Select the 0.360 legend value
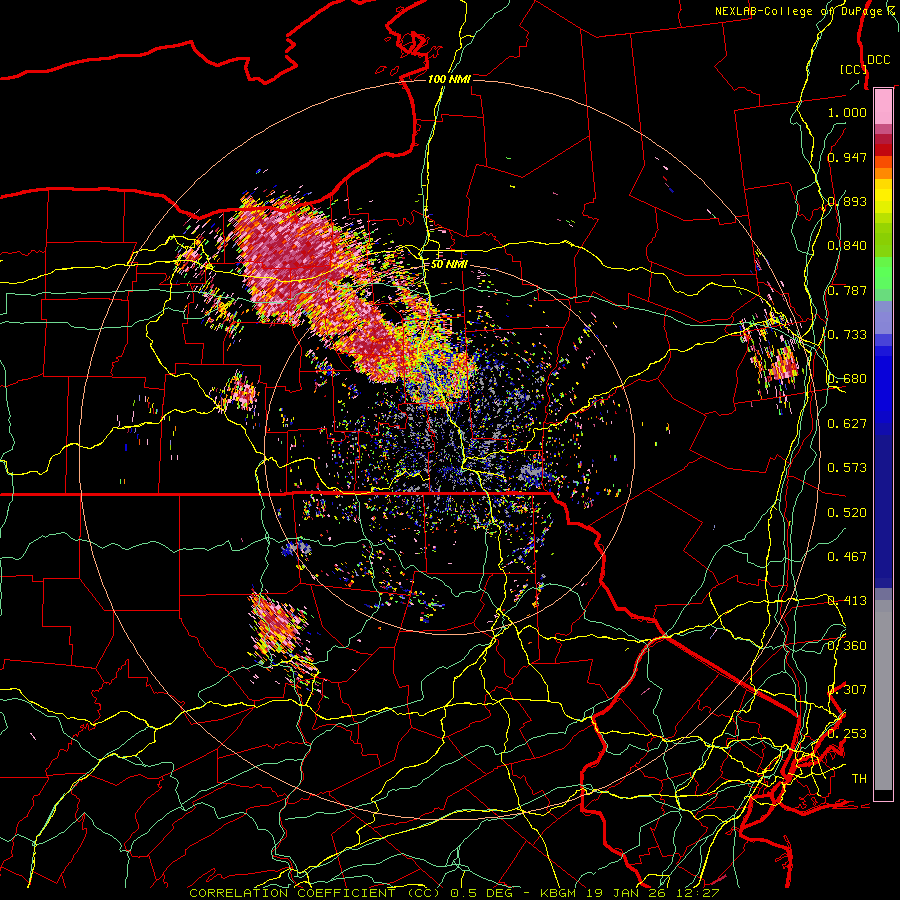The height and width of the screenshot is (900, 900). click(x=847, y=646)
